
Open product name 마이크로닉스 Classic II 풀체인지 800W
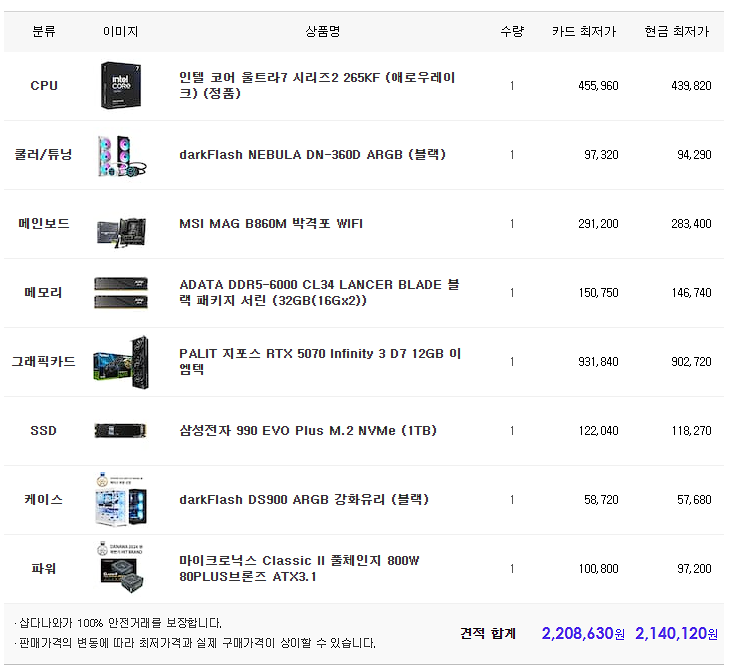(299, 568)
